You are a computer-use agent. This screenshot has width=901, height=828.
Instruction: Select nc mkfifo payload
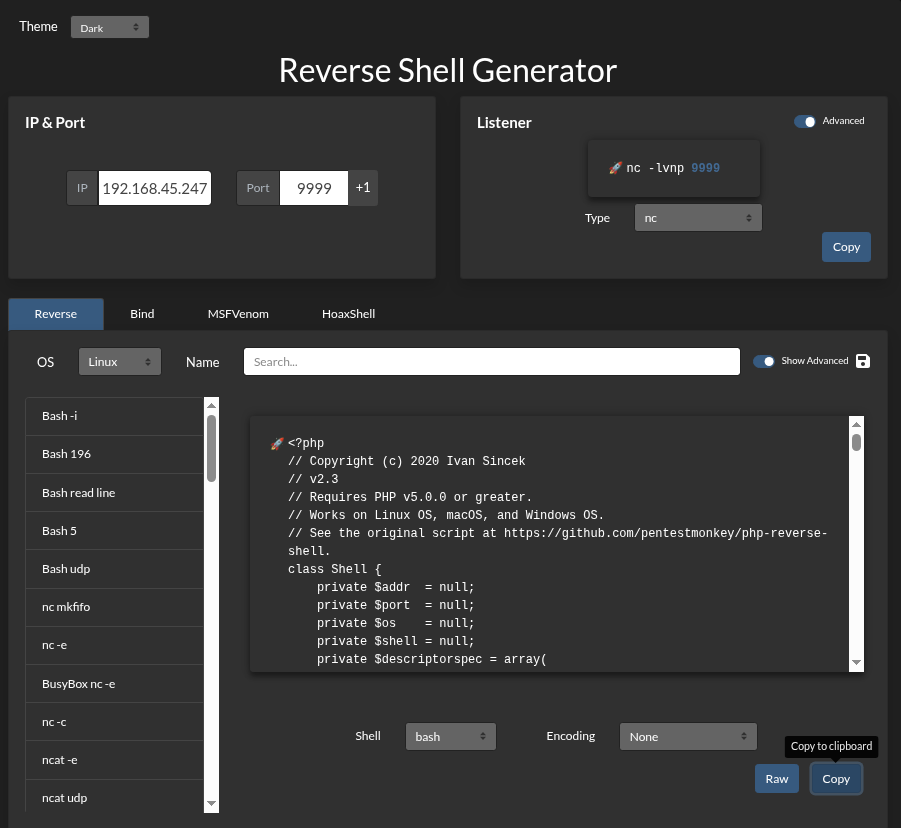114,607
